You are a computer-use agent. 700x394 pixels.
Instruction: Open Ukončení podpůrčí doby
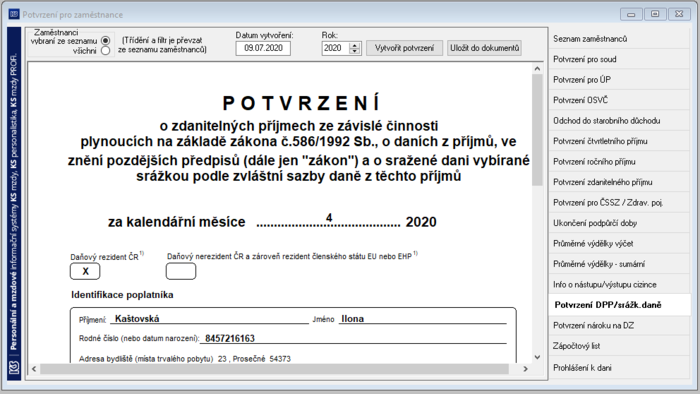619,223
